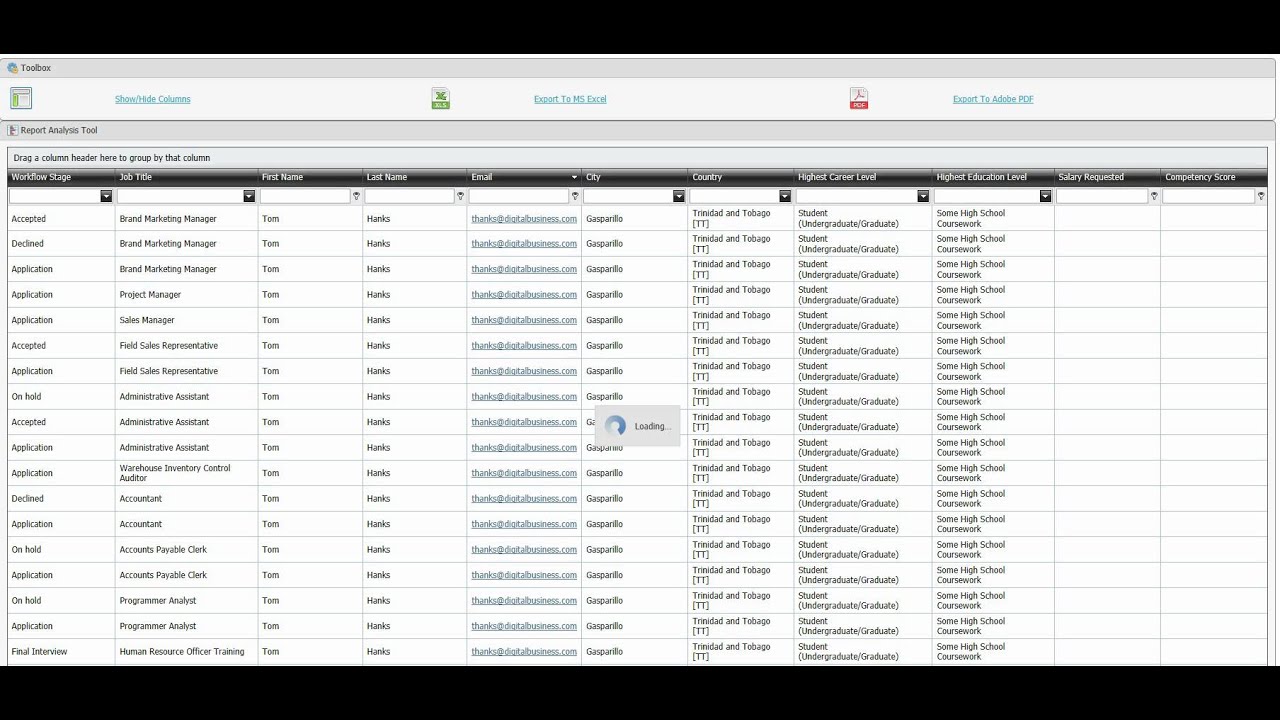Expand the Job Title filter dropdown
The width and height of the screenshot is (1280, 720).
tap(249, 196)
